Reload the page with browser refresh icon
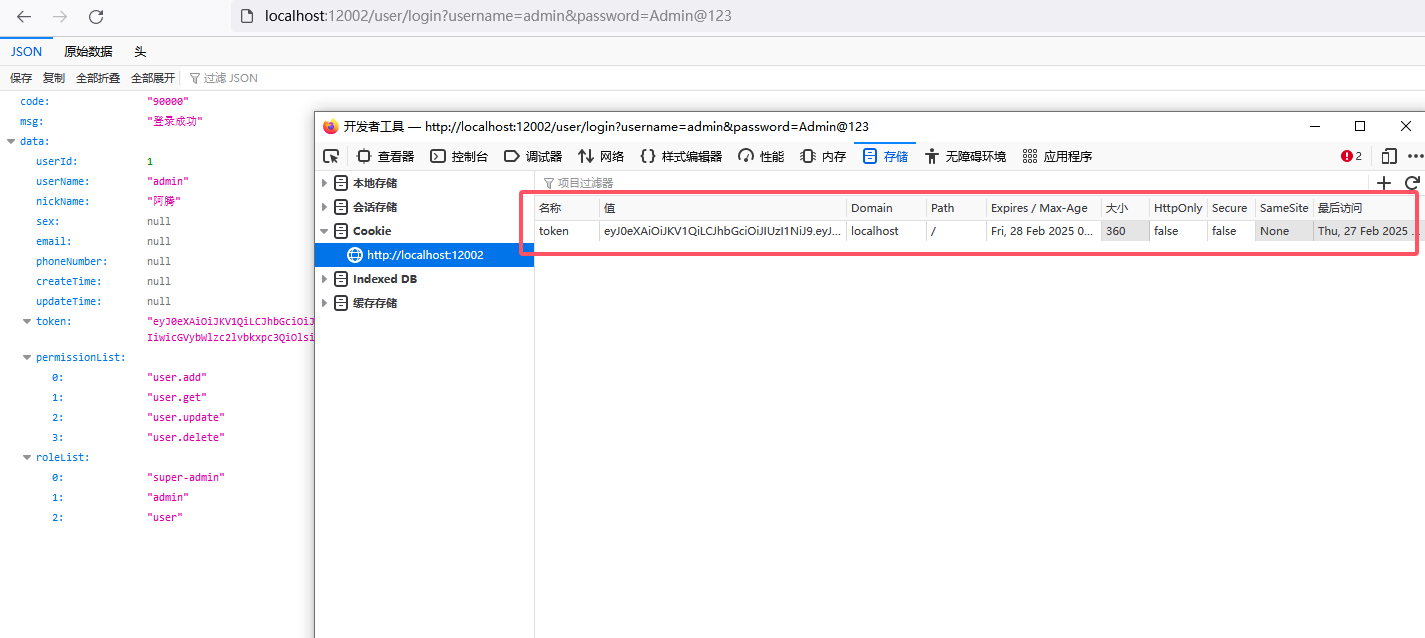Screen dimensions: 1425x638 point(96,17)
